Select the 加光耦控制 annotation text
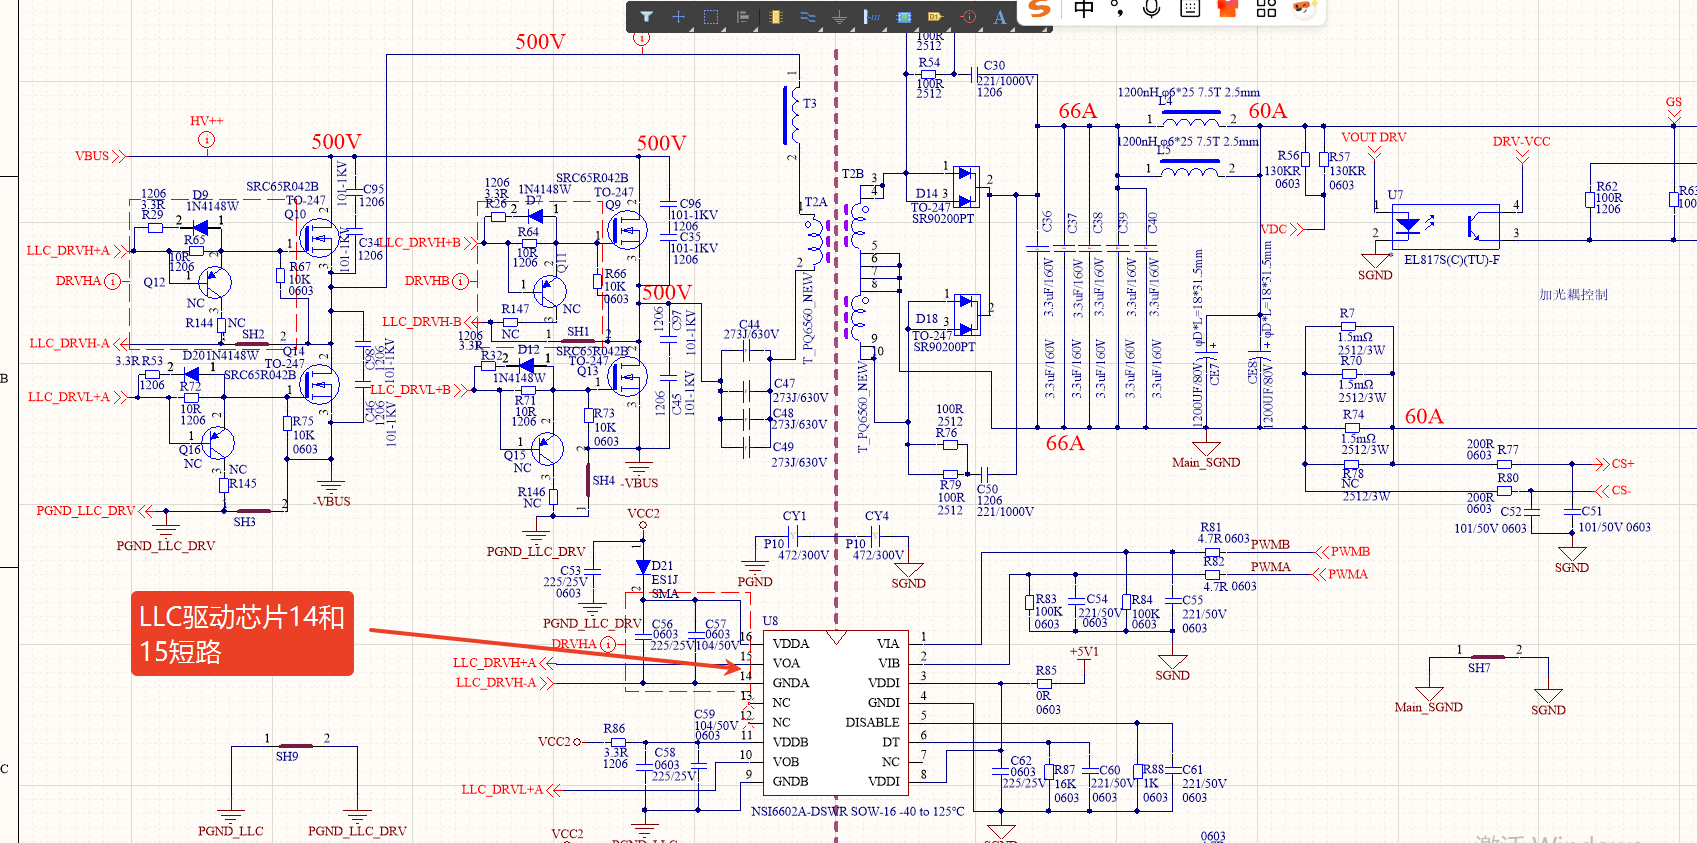 click(x=1573, y=294)
